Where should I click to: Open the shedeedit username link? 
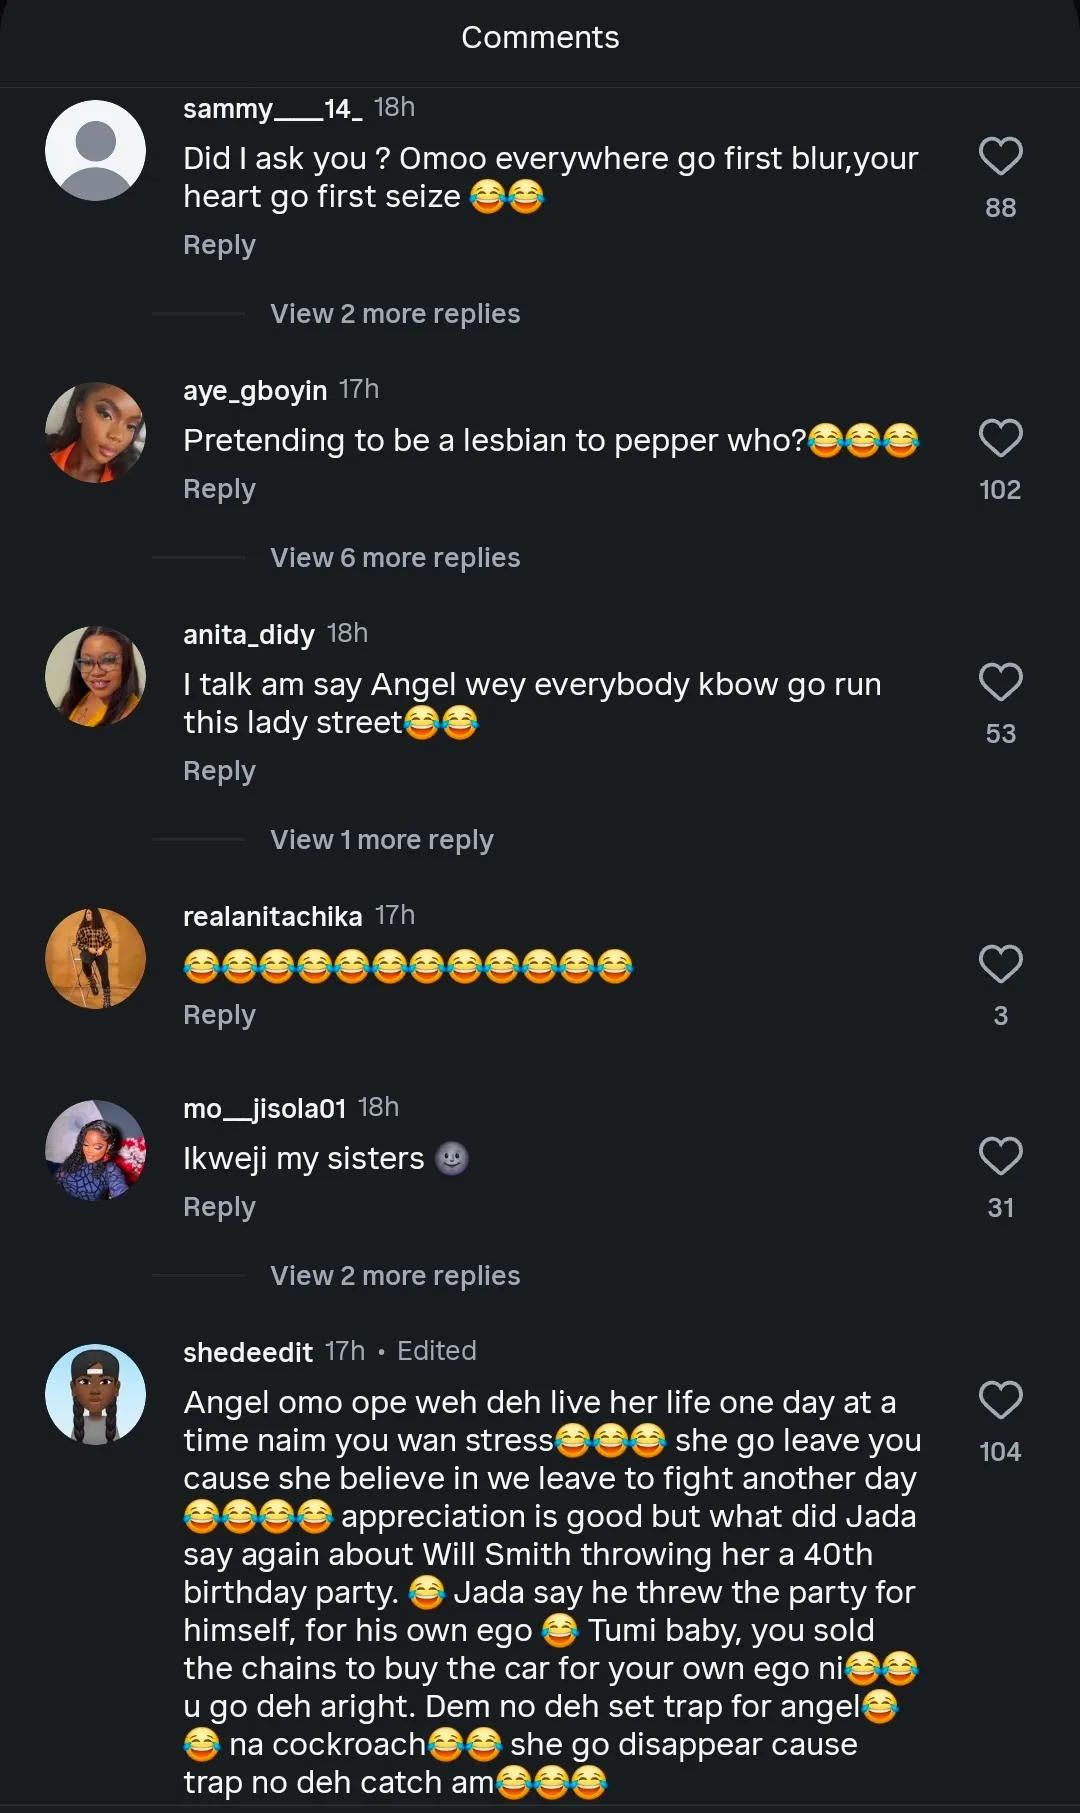tap(248, 1352)
